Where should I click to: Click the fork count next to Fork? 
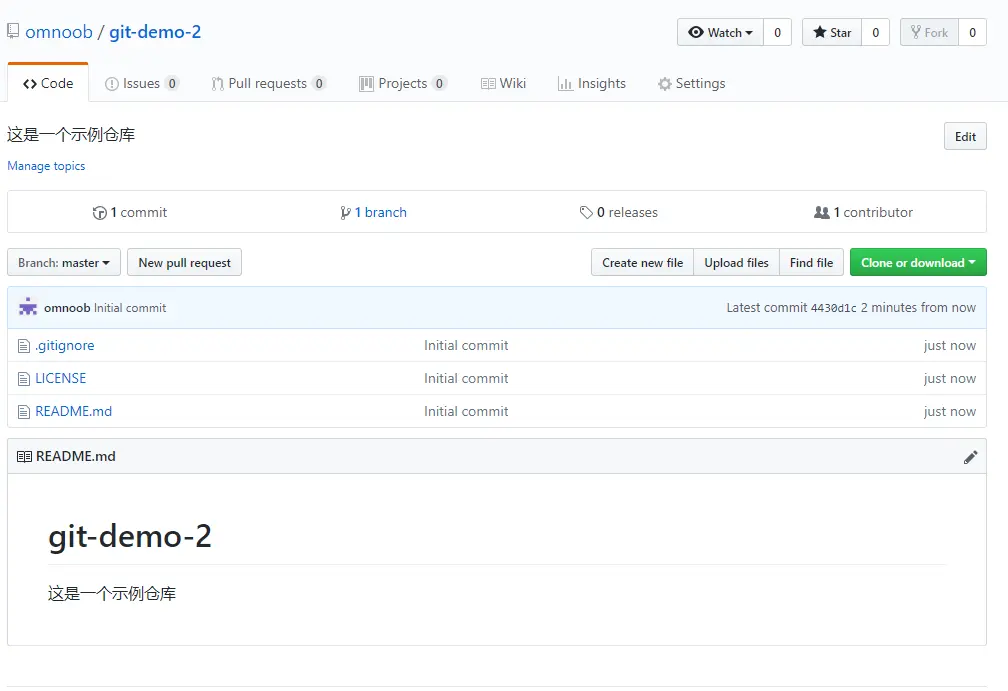[x=972, y=32]
